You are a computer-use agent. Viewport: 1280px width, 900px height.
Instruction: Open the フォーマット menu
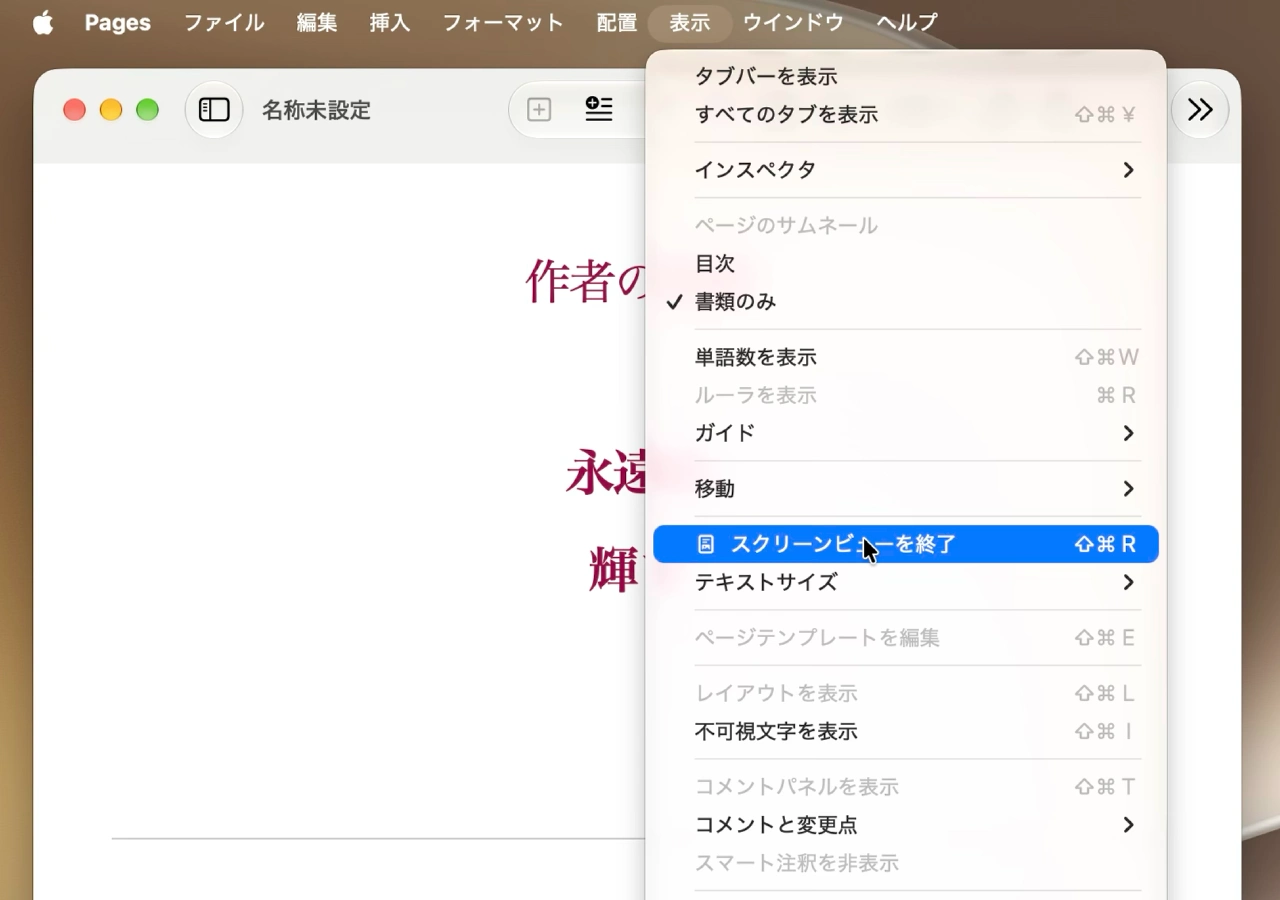point(503,22)
